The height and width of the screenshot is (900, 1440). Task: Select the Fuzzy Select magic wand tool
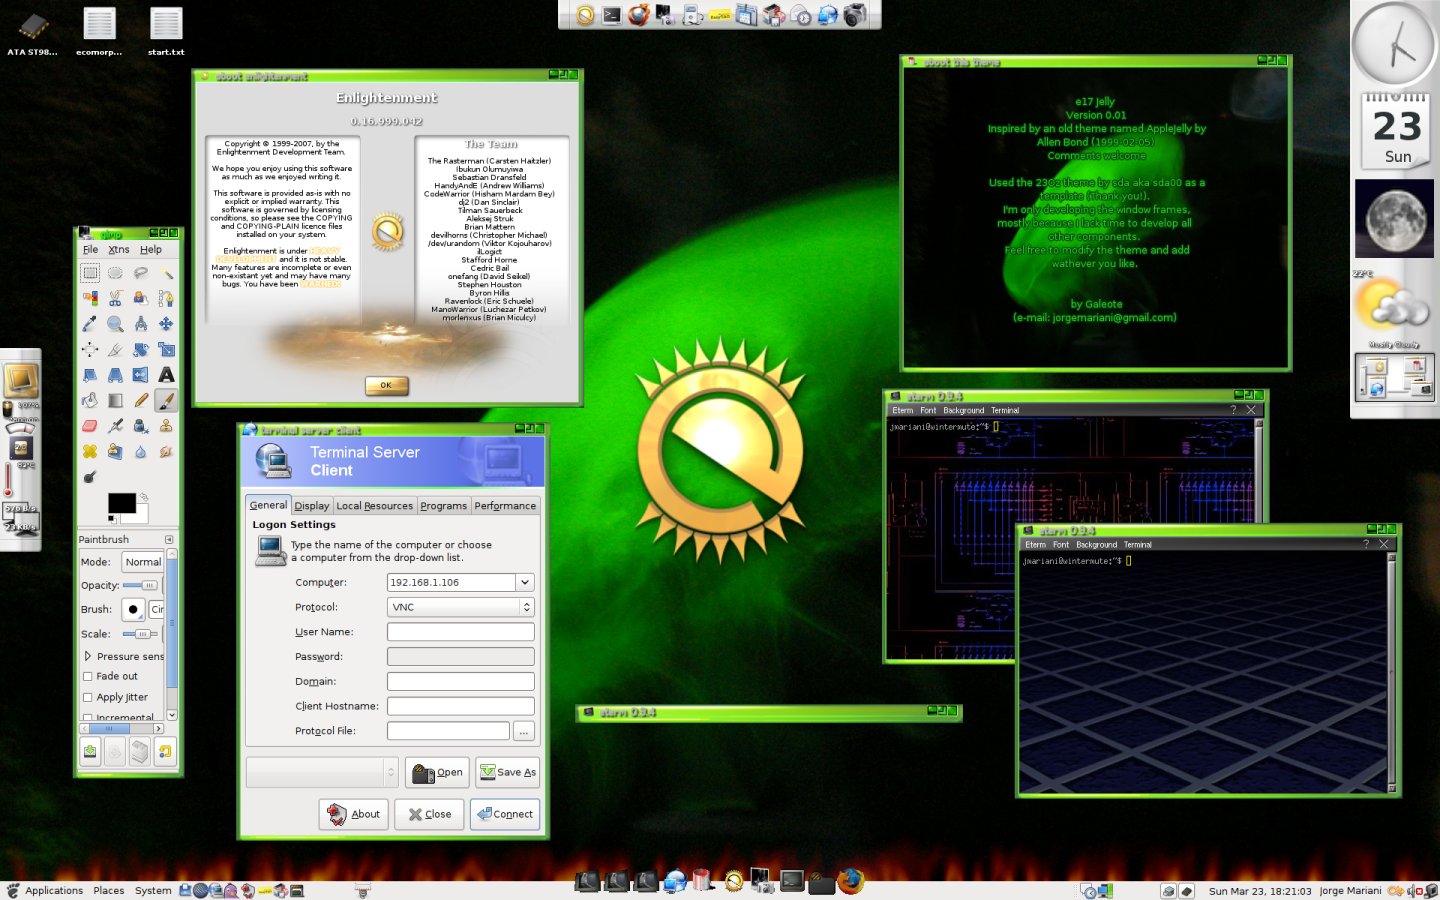(x=166, y=273)
